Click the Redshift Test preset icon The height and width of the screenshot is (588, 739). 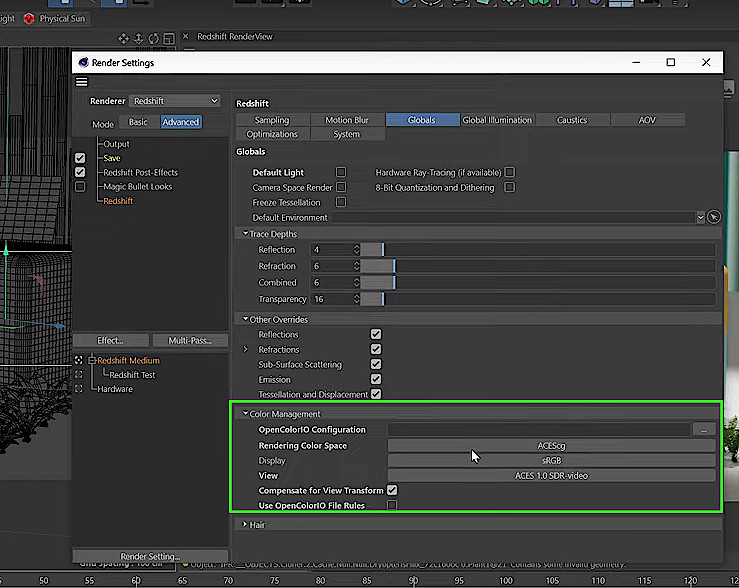(x=80, y=375)
